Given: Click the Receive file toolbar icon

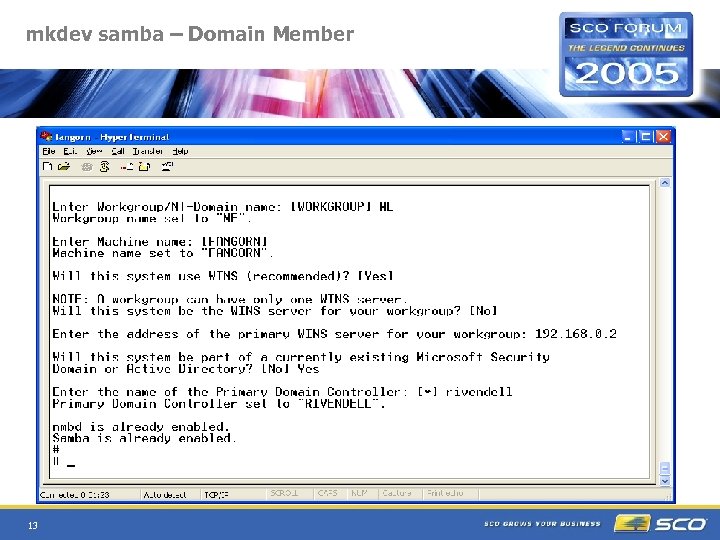Looking at the screenshot, I should tap(144, 167).
